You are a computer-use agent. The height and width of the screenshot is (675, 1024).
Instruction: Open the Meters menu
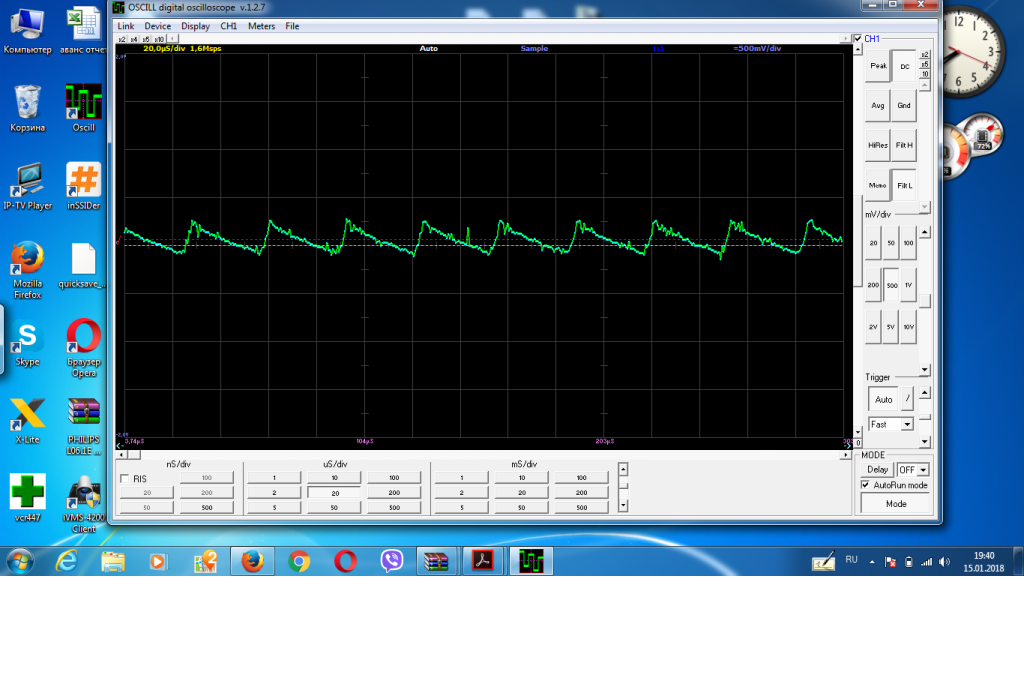(261, 26)
